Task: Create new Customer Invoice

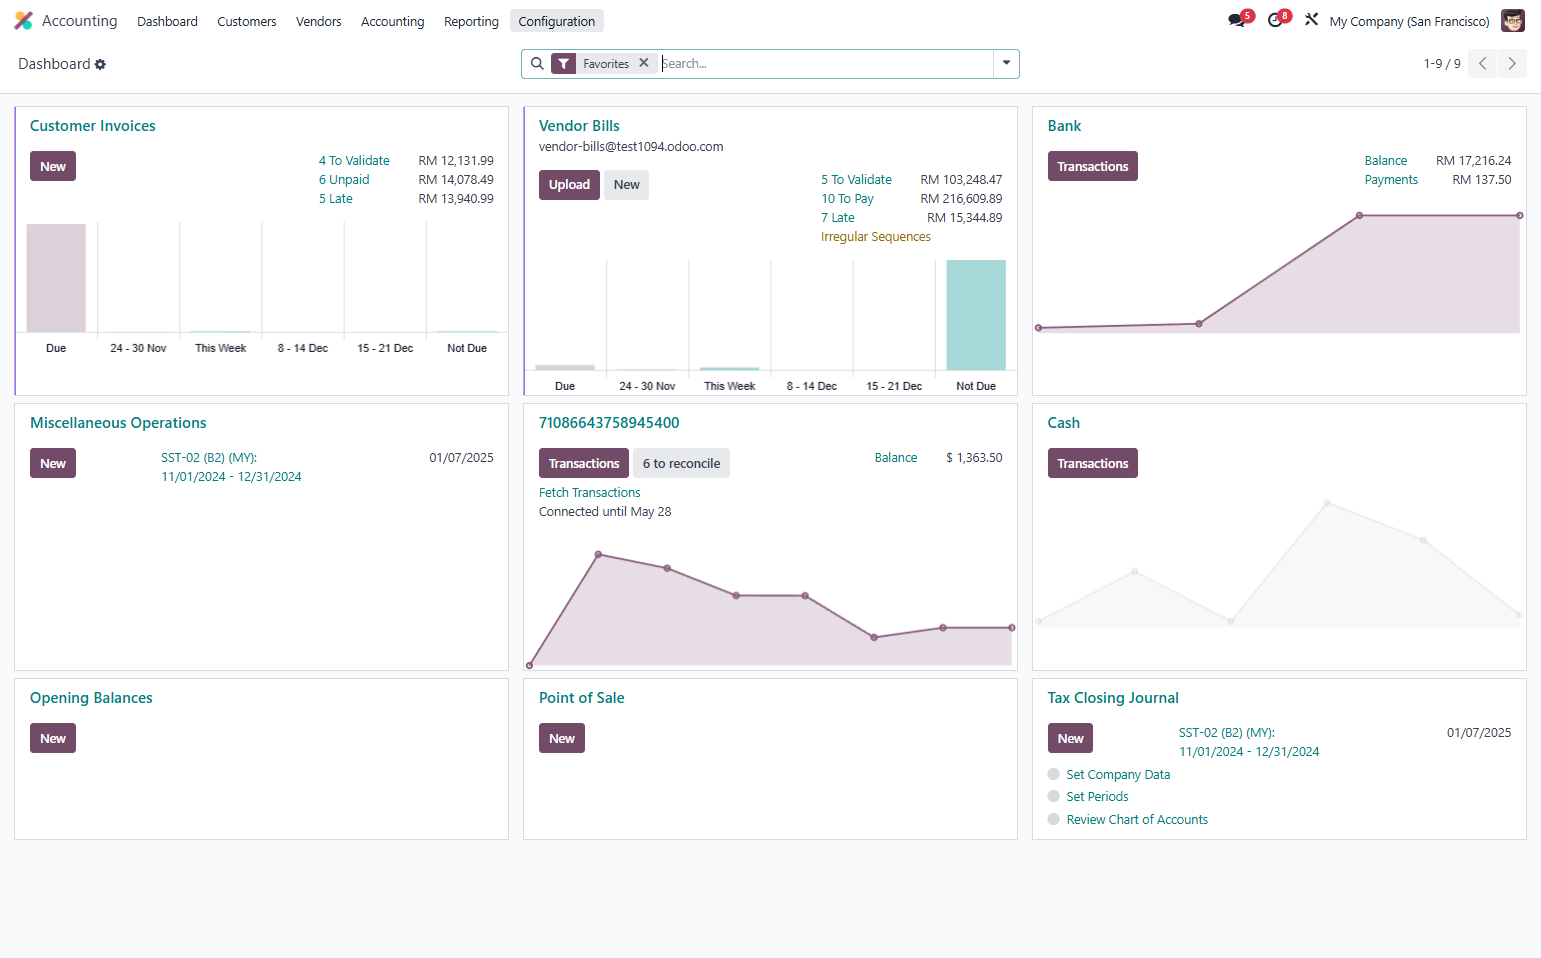Action: pyautogui.click(x=53, y=166)
